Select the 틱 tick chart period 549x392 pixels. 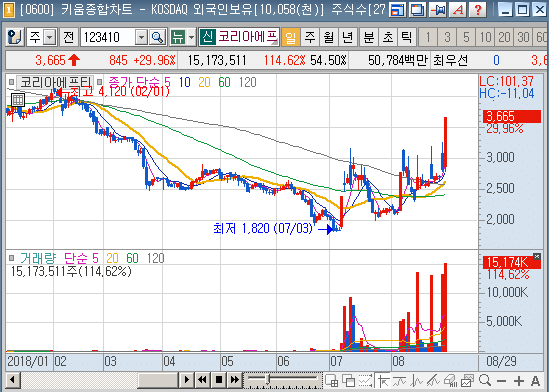[x=406, y=37]
